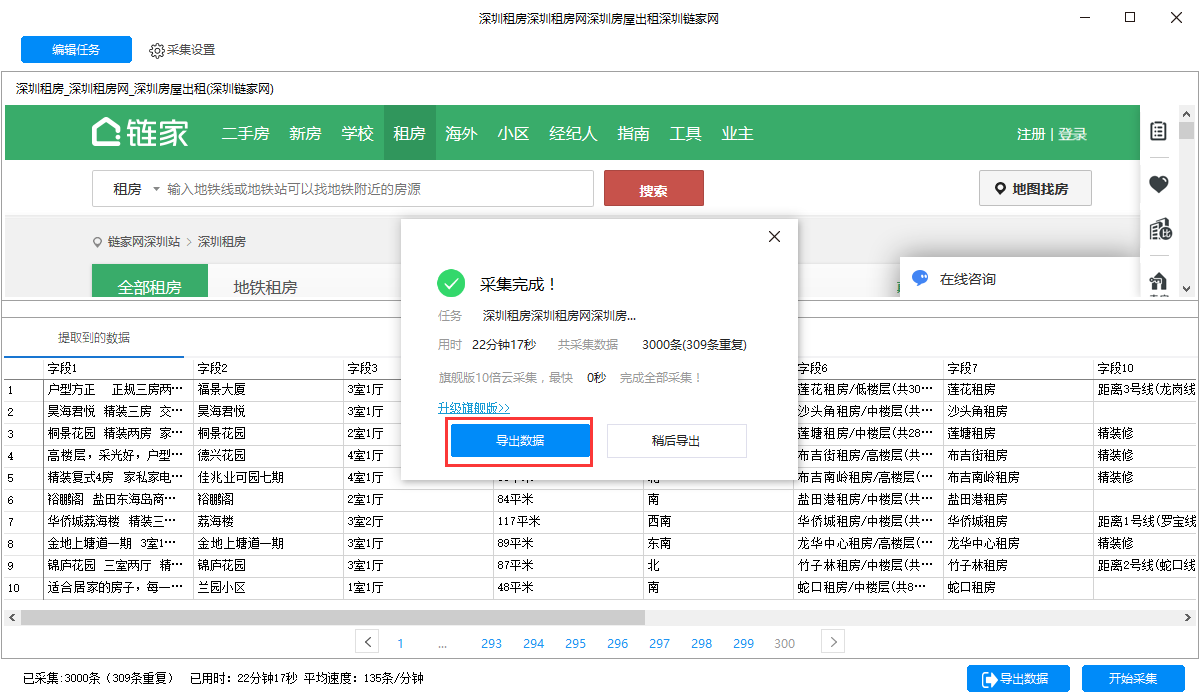The height and width of the screenshot is (700, 1200).
Task: Click the webpage vertical scrollbar
Action: click(x=1186, y=130)
